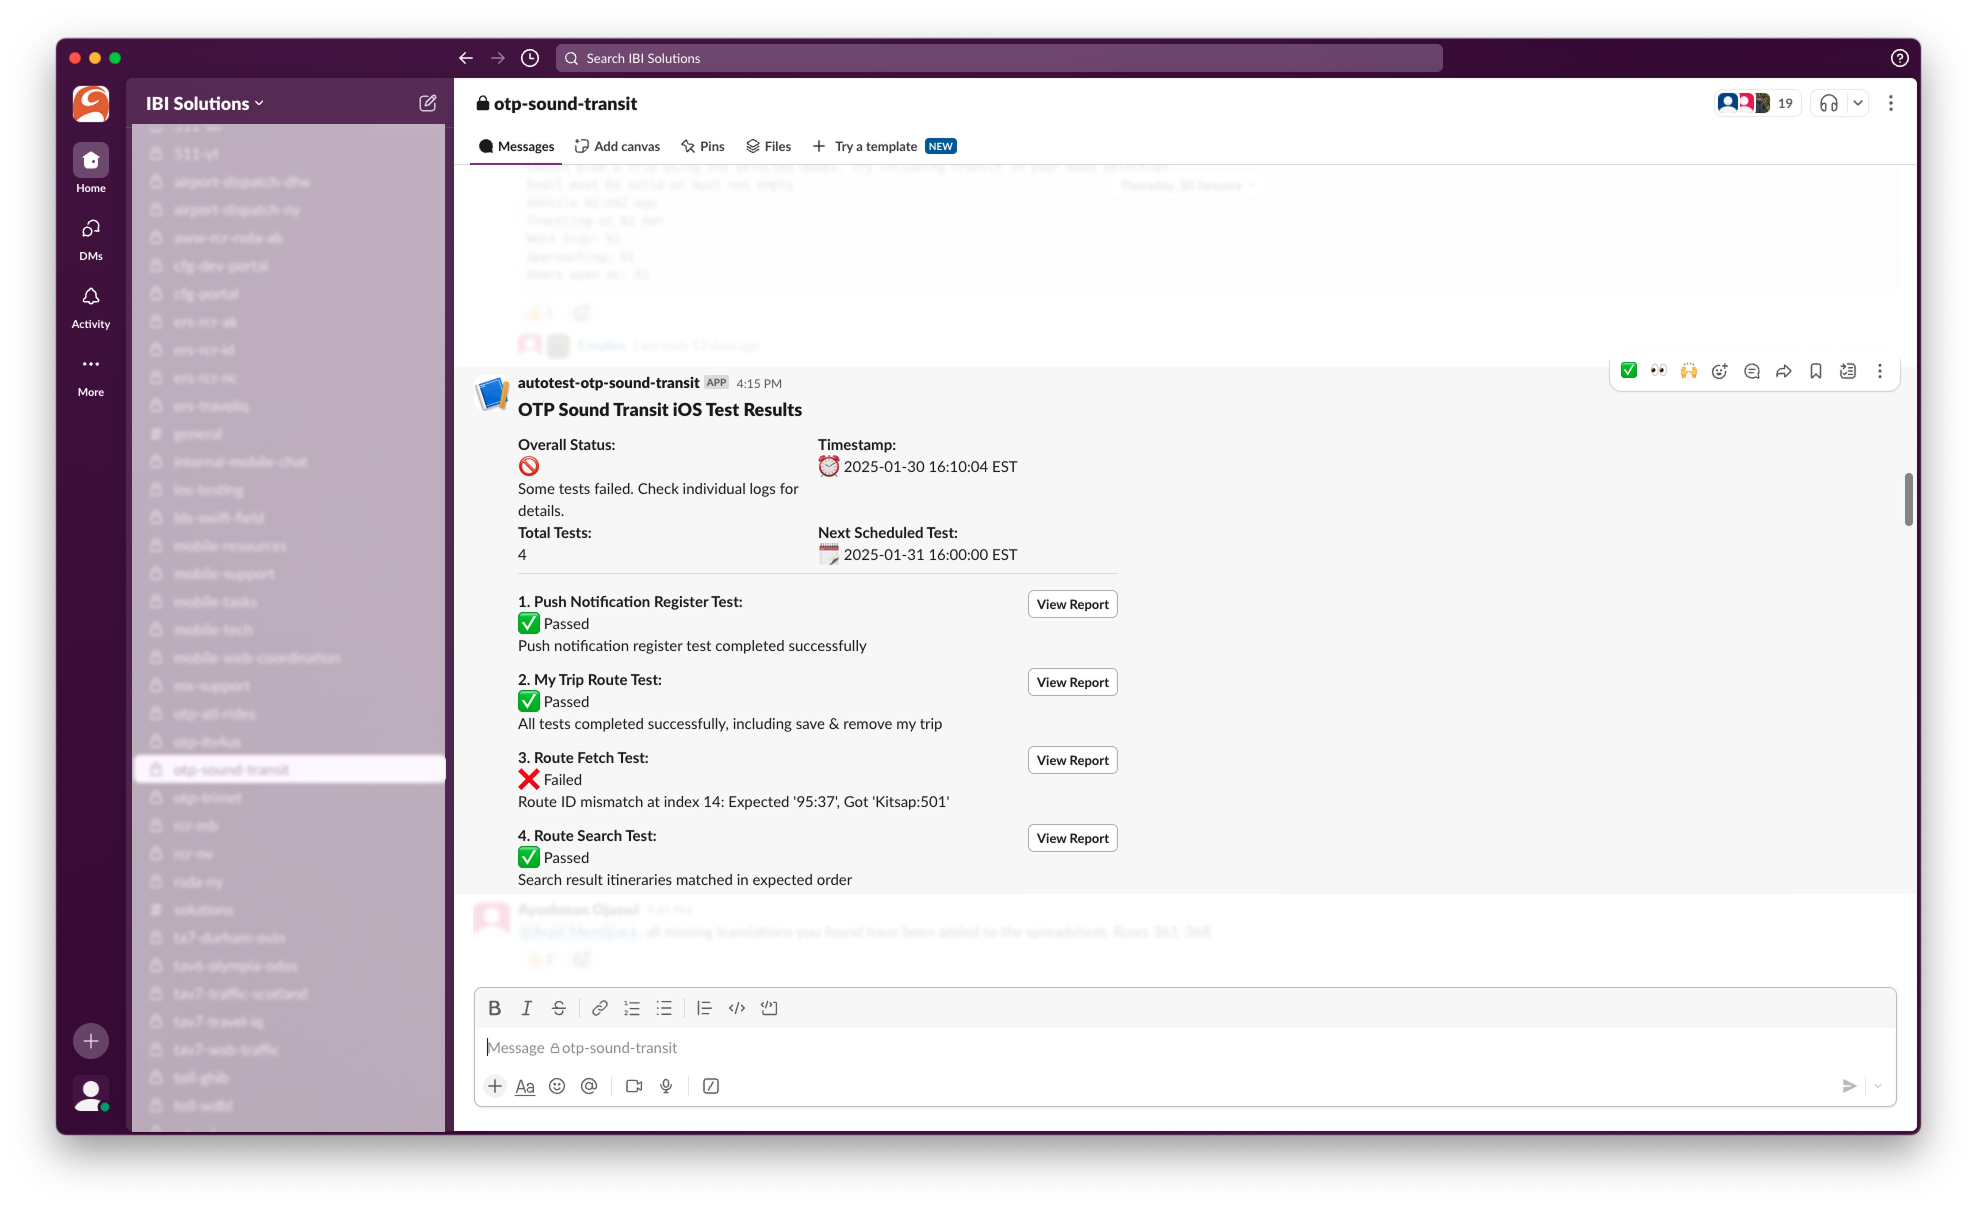
Task: Open the Files tab
Action: click(768, 146)
